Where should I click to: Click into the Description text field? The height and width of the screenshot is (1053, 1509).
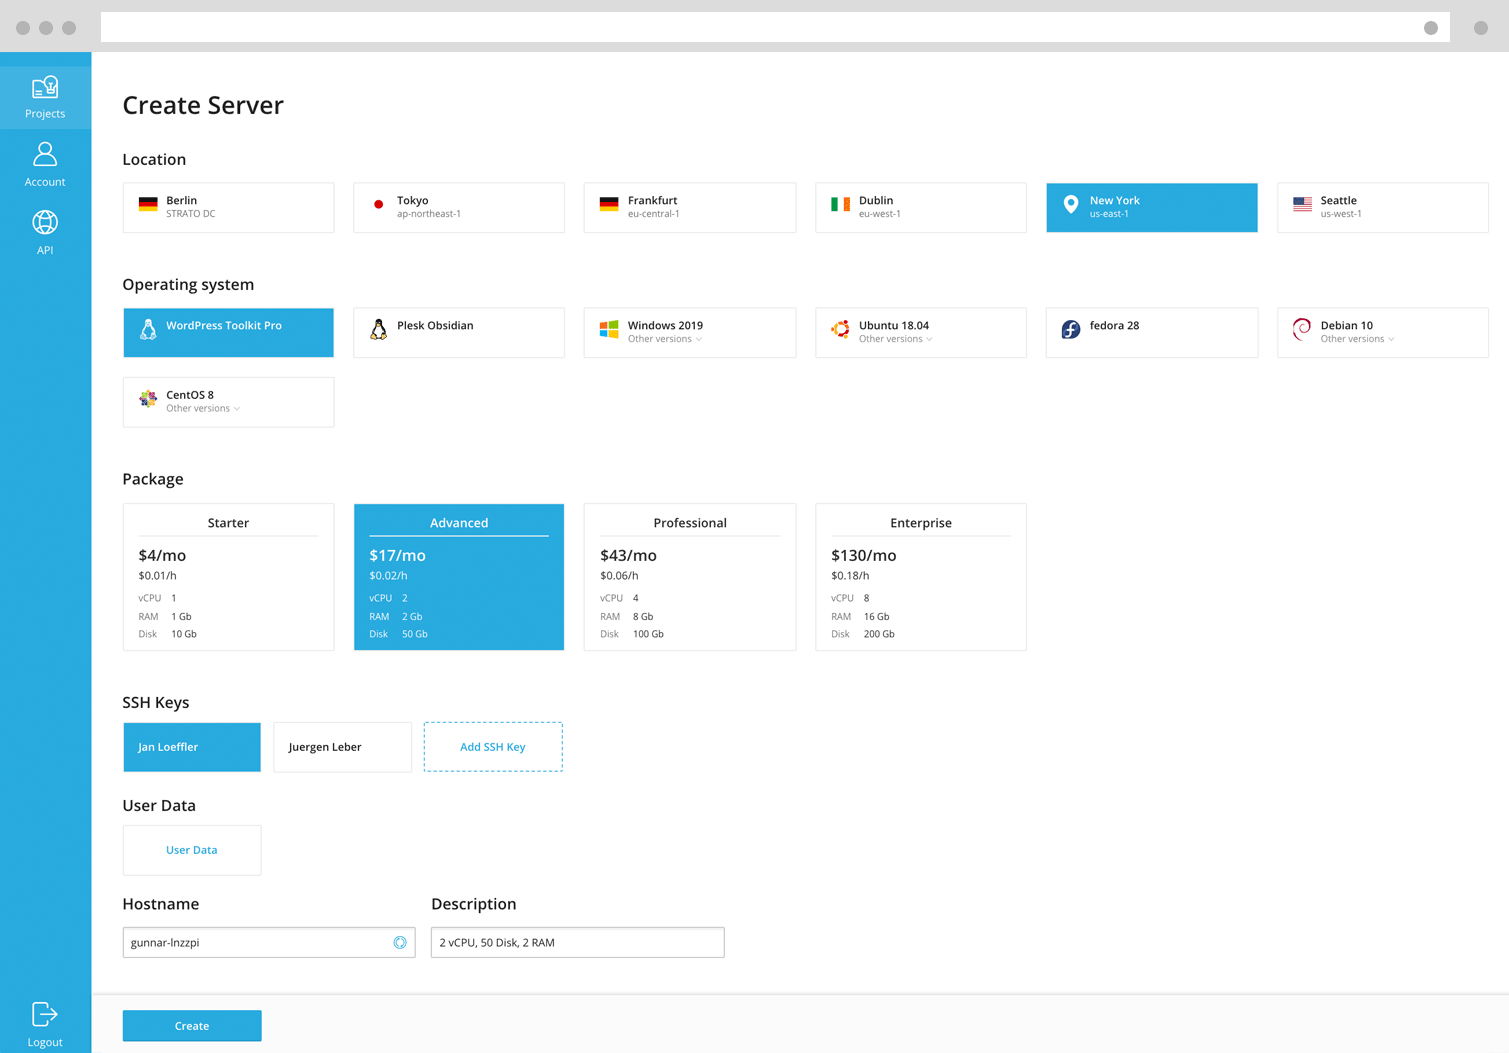(577, 942)
